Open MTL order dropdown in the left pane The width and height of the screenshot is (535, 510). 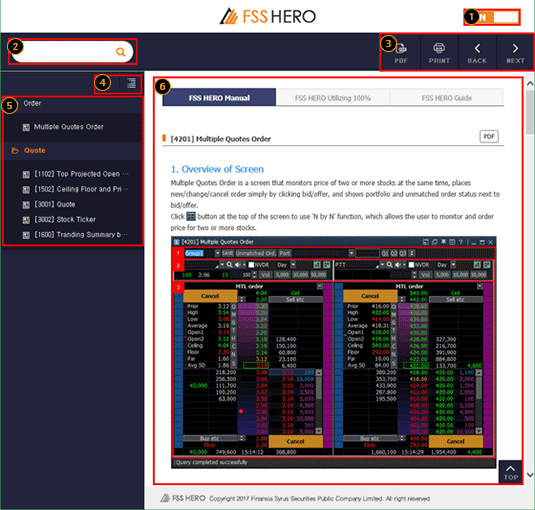click(319, 286)
